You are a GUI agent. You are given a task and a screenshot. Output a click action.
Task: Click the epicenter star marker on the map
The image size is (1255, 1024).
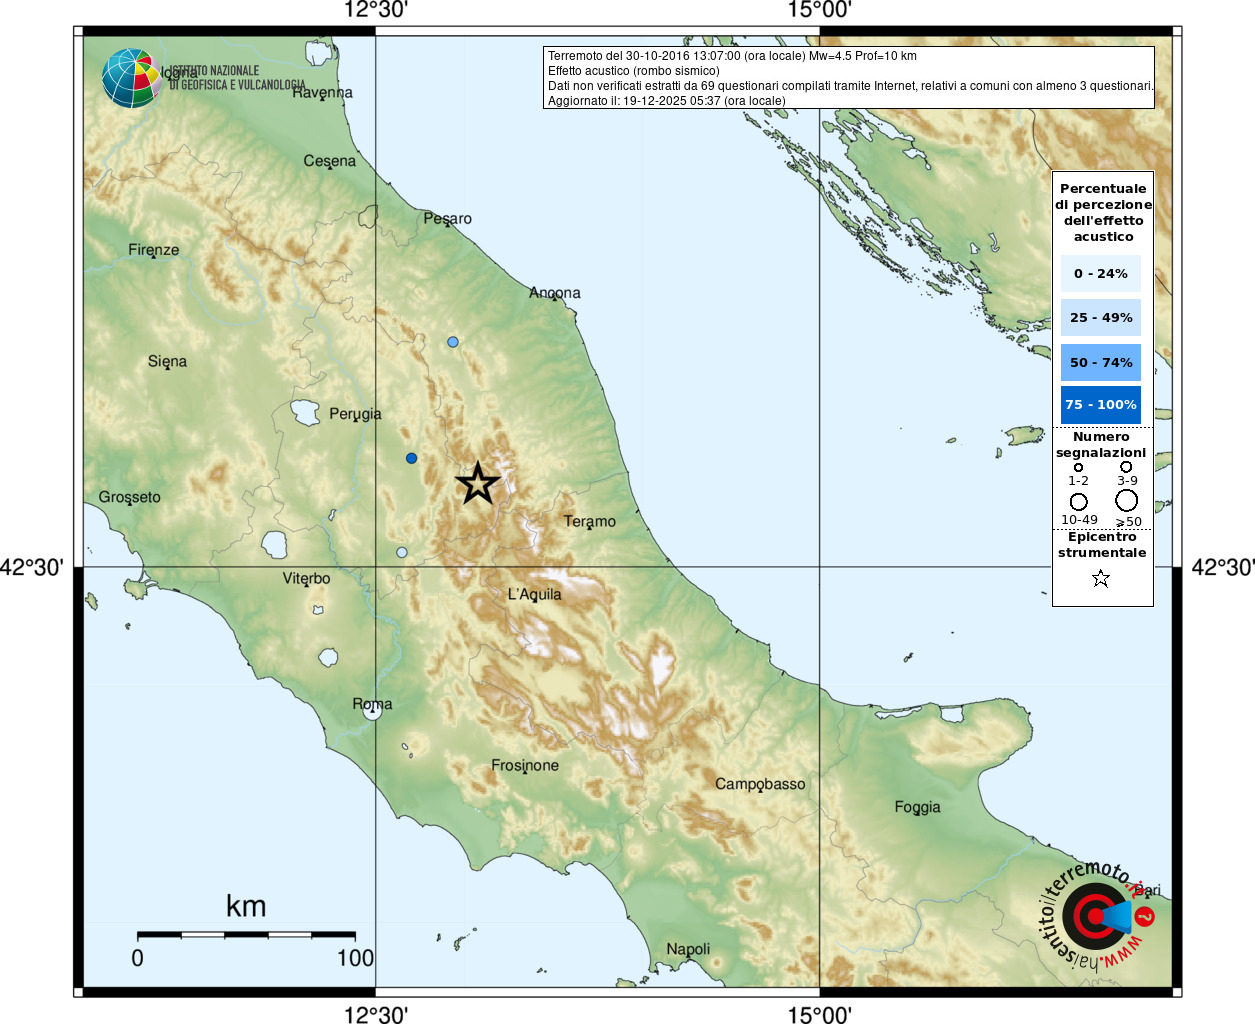coord(478,483)
